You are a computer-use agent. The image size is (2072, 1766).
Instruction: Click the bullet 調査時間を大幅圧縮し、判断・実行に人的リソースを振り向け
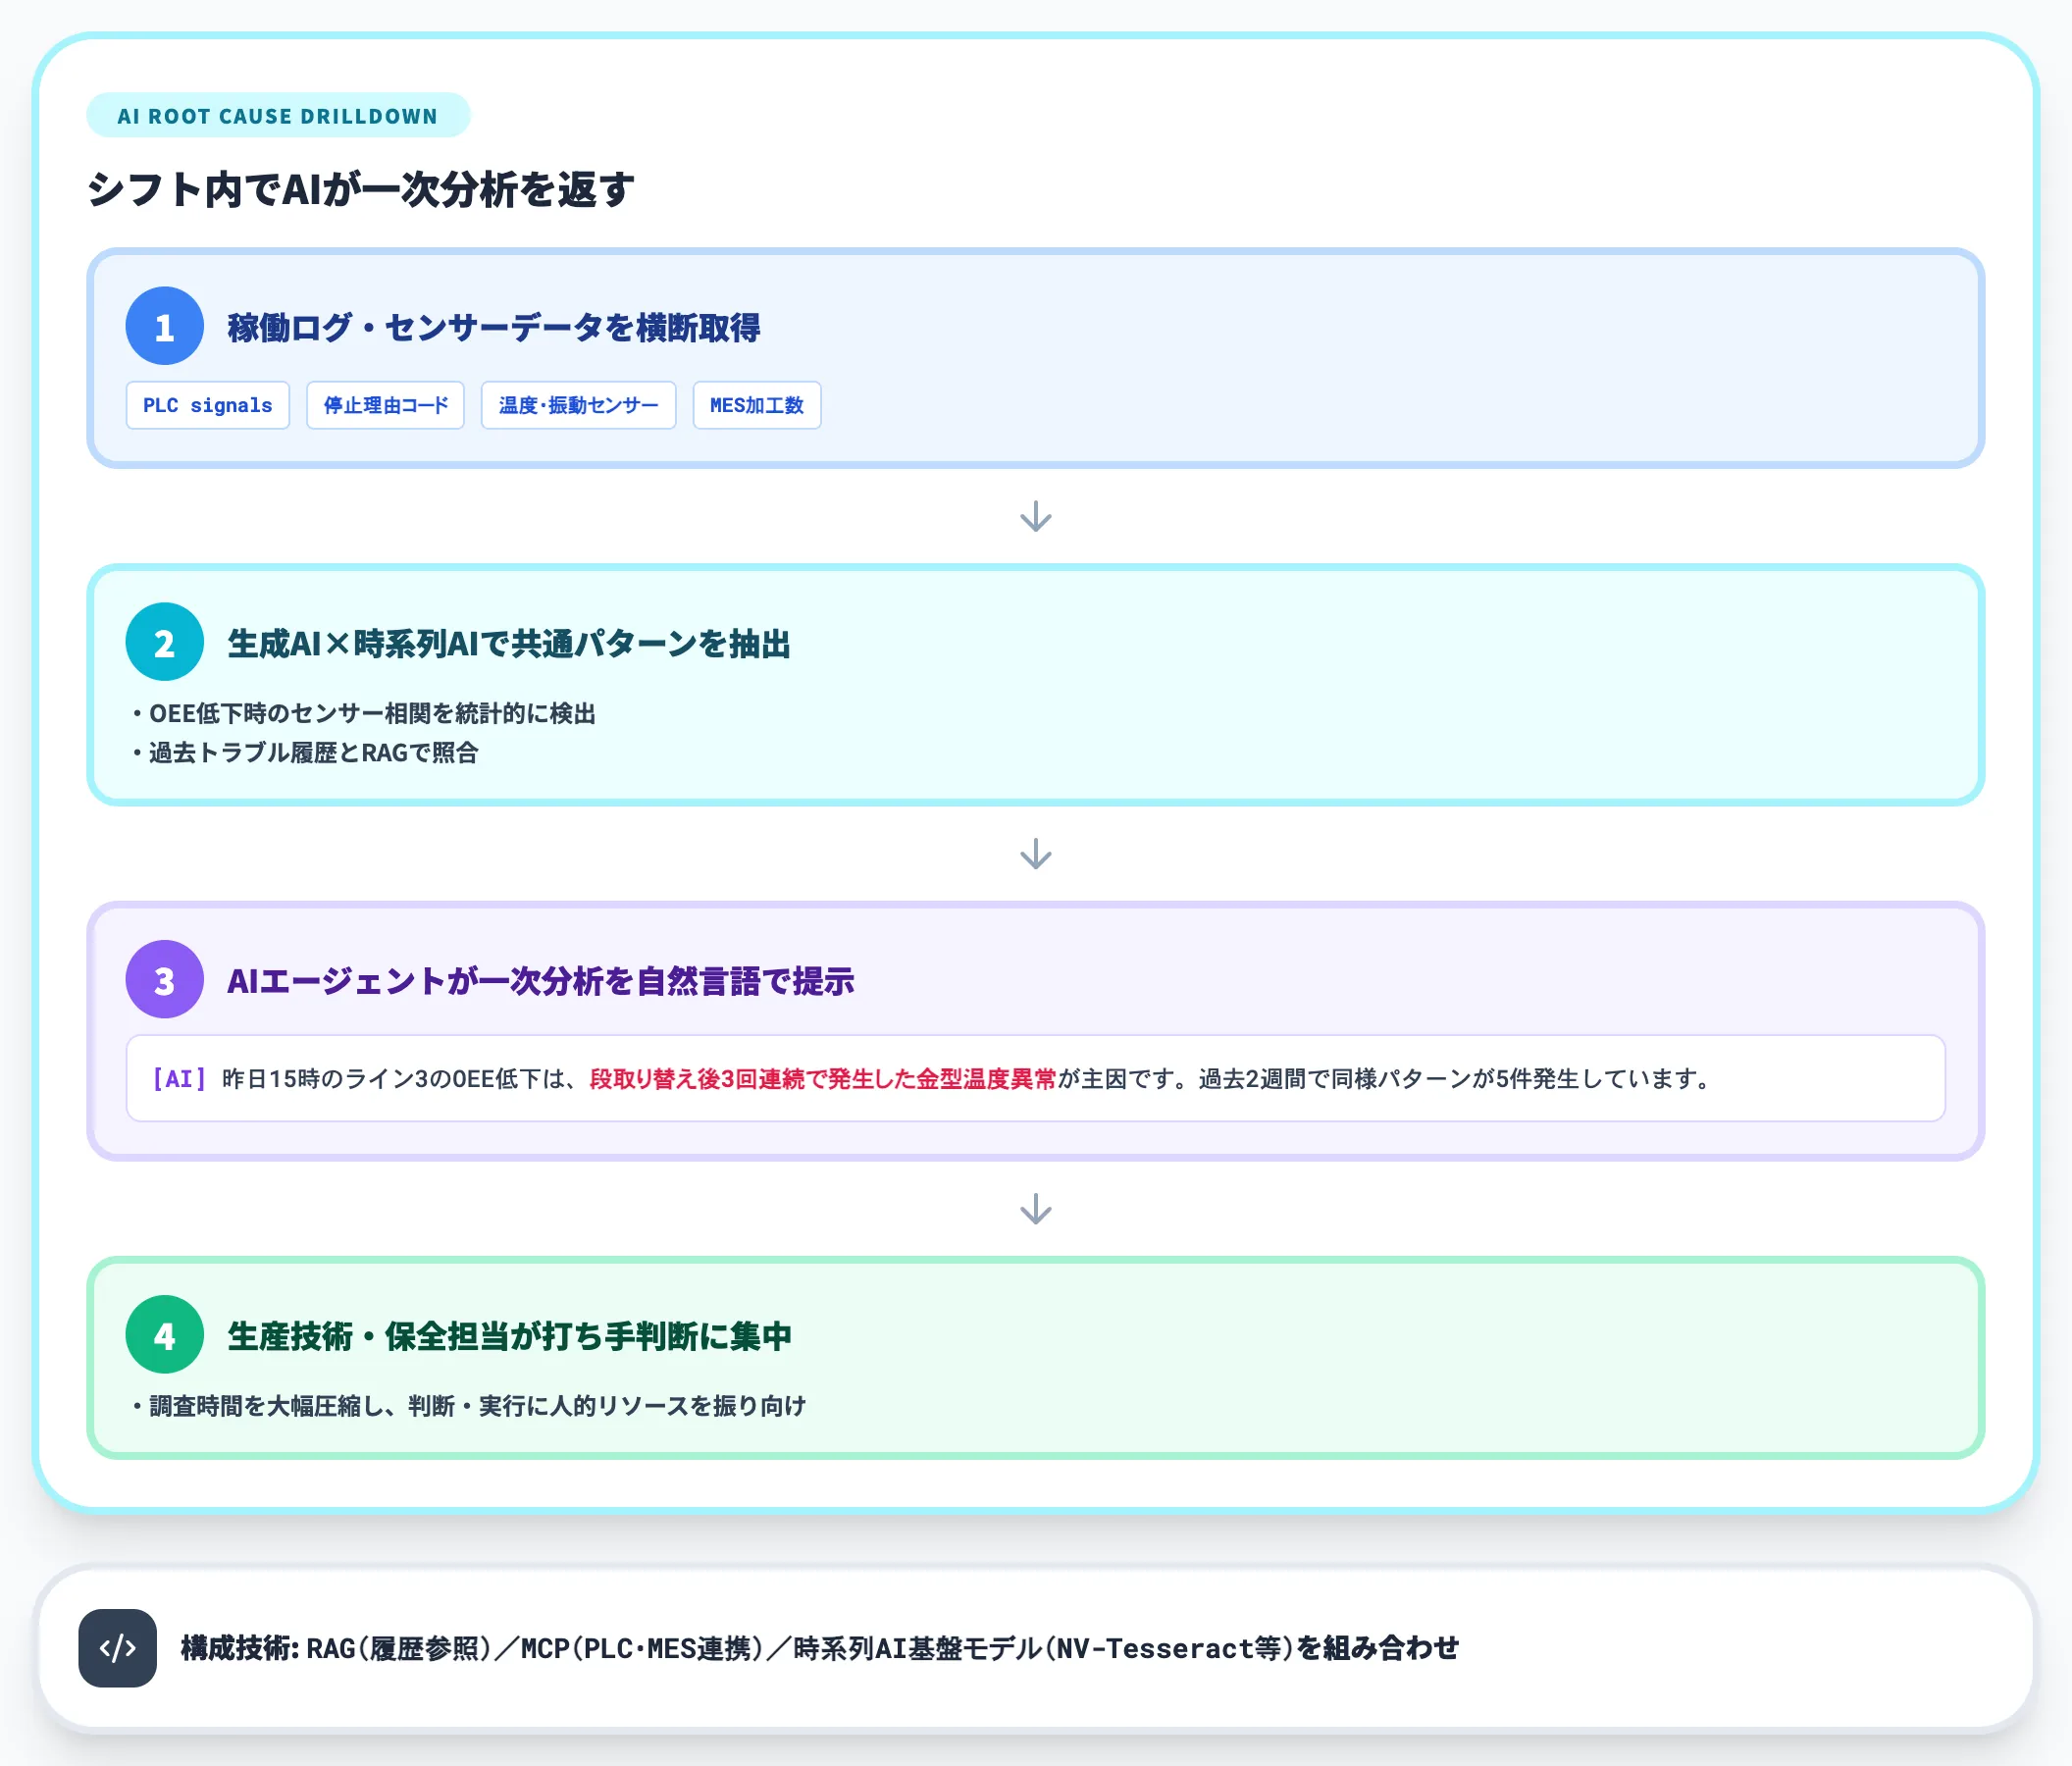point(477,1406)
